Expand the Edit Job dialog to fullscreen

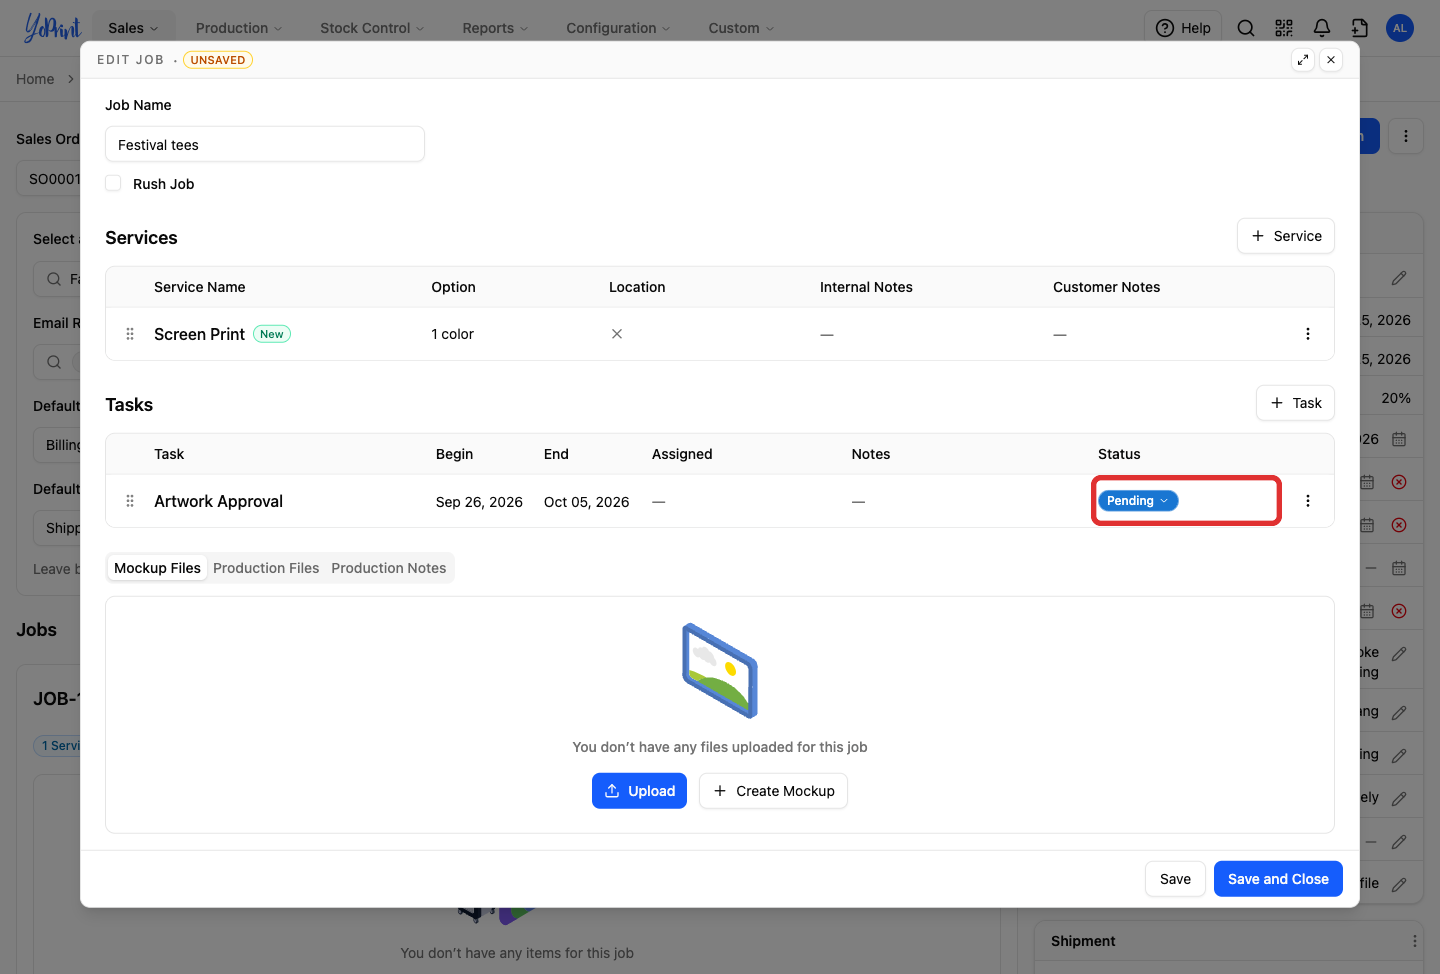[1303, 60]
